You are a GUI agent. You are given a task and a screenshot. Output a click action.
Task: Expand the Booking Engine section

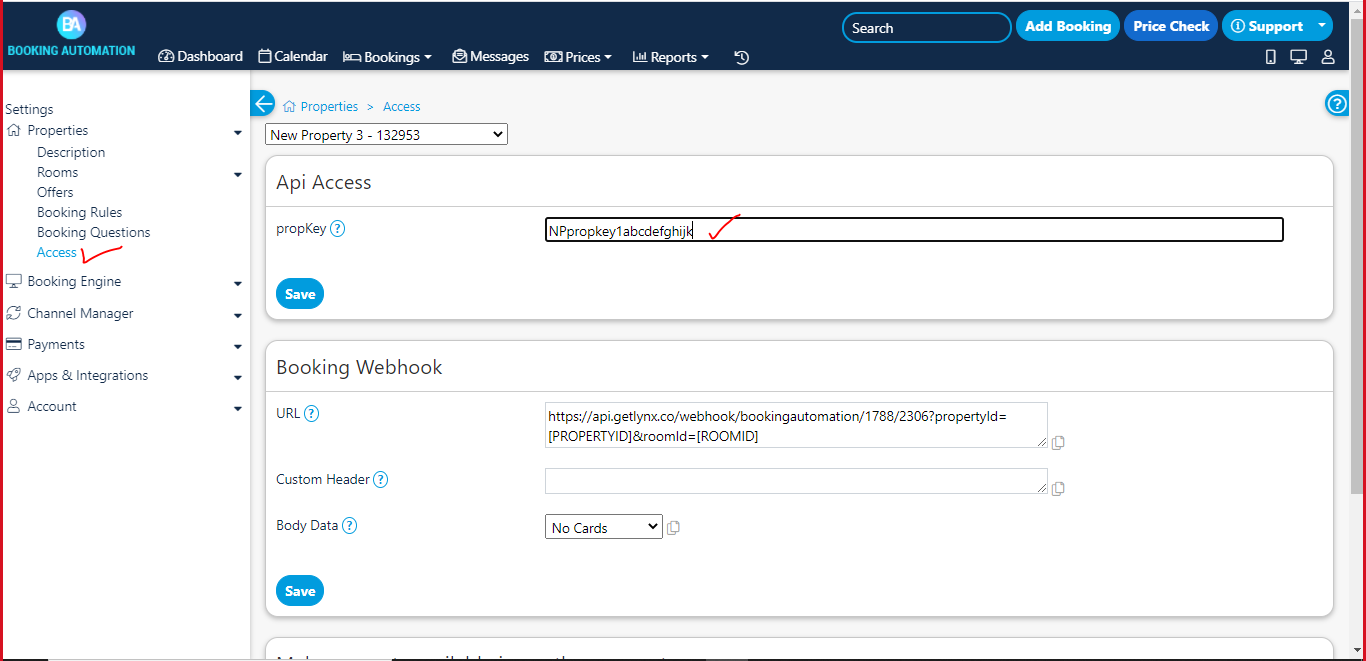point(238,283)
